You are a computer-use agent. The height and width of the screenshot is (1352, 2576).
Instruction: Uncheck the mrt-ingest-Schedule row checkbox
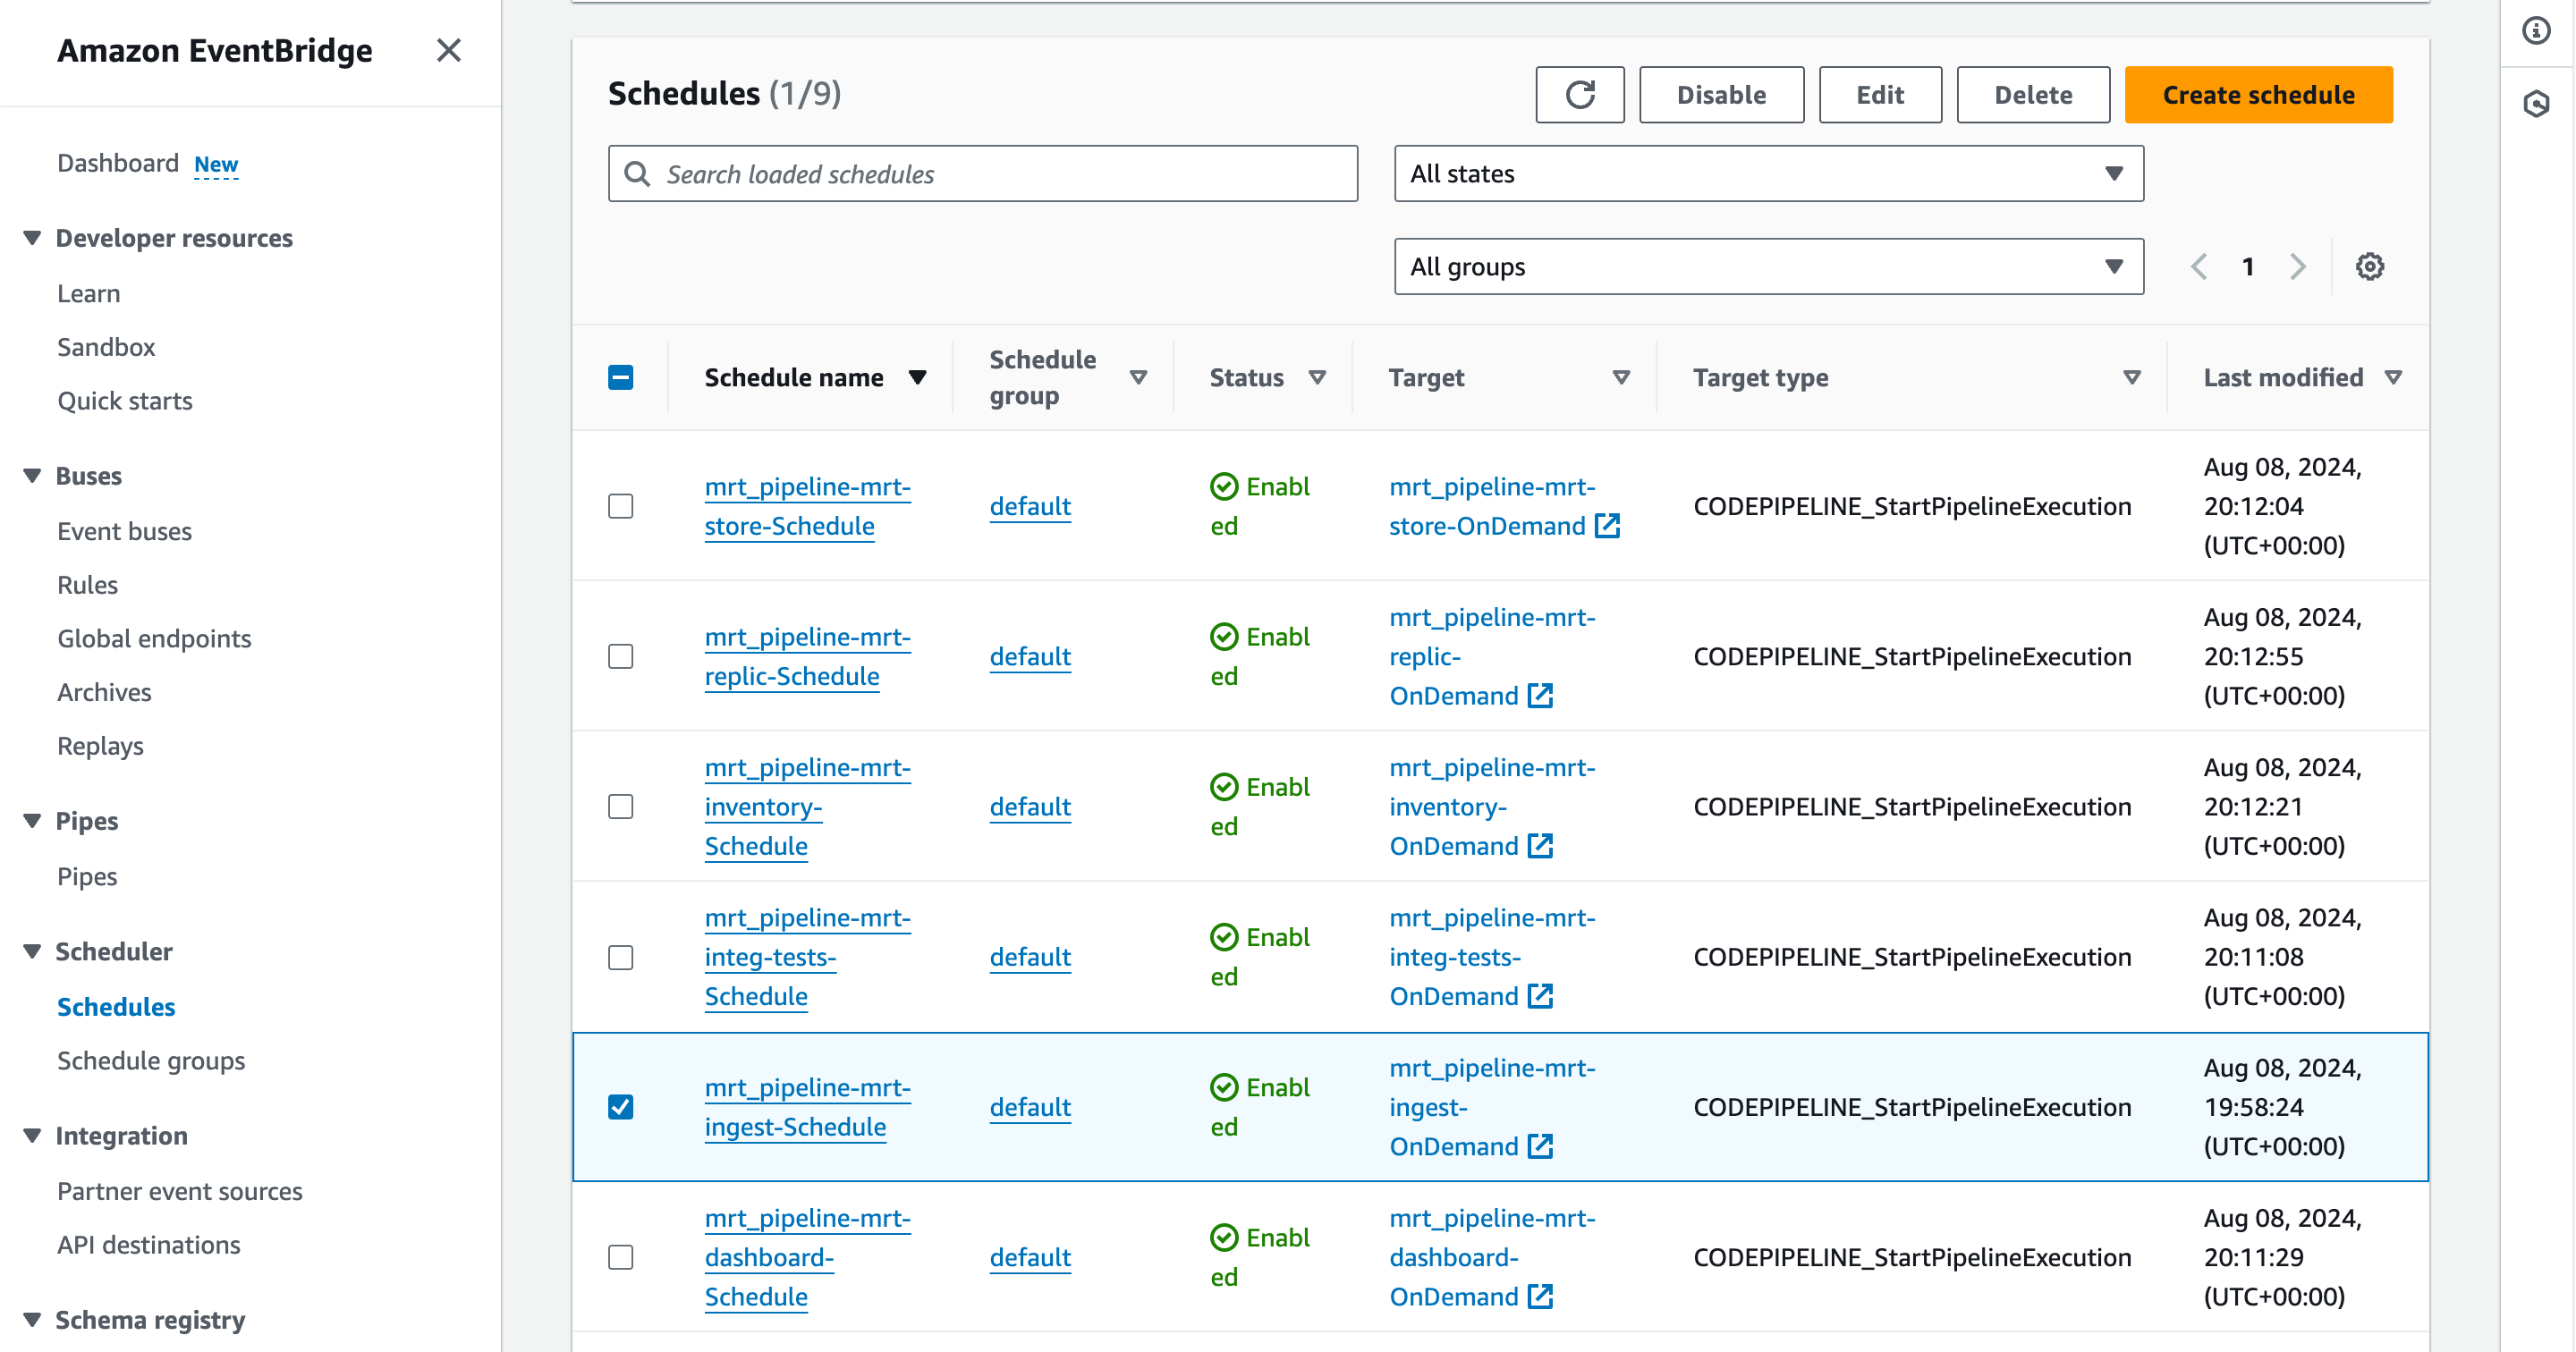pos(620,1107)
